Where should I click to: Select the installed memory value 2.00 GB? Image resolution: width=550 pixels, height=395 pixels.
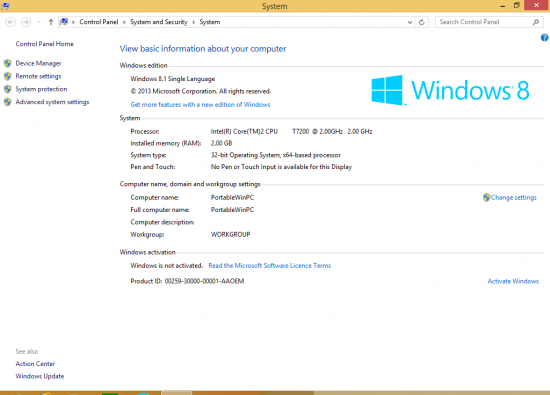pos(221,143)
